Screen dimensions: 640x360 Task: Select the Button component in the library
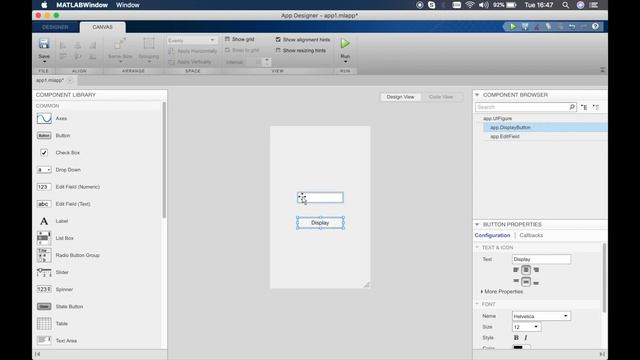[62, 136]
